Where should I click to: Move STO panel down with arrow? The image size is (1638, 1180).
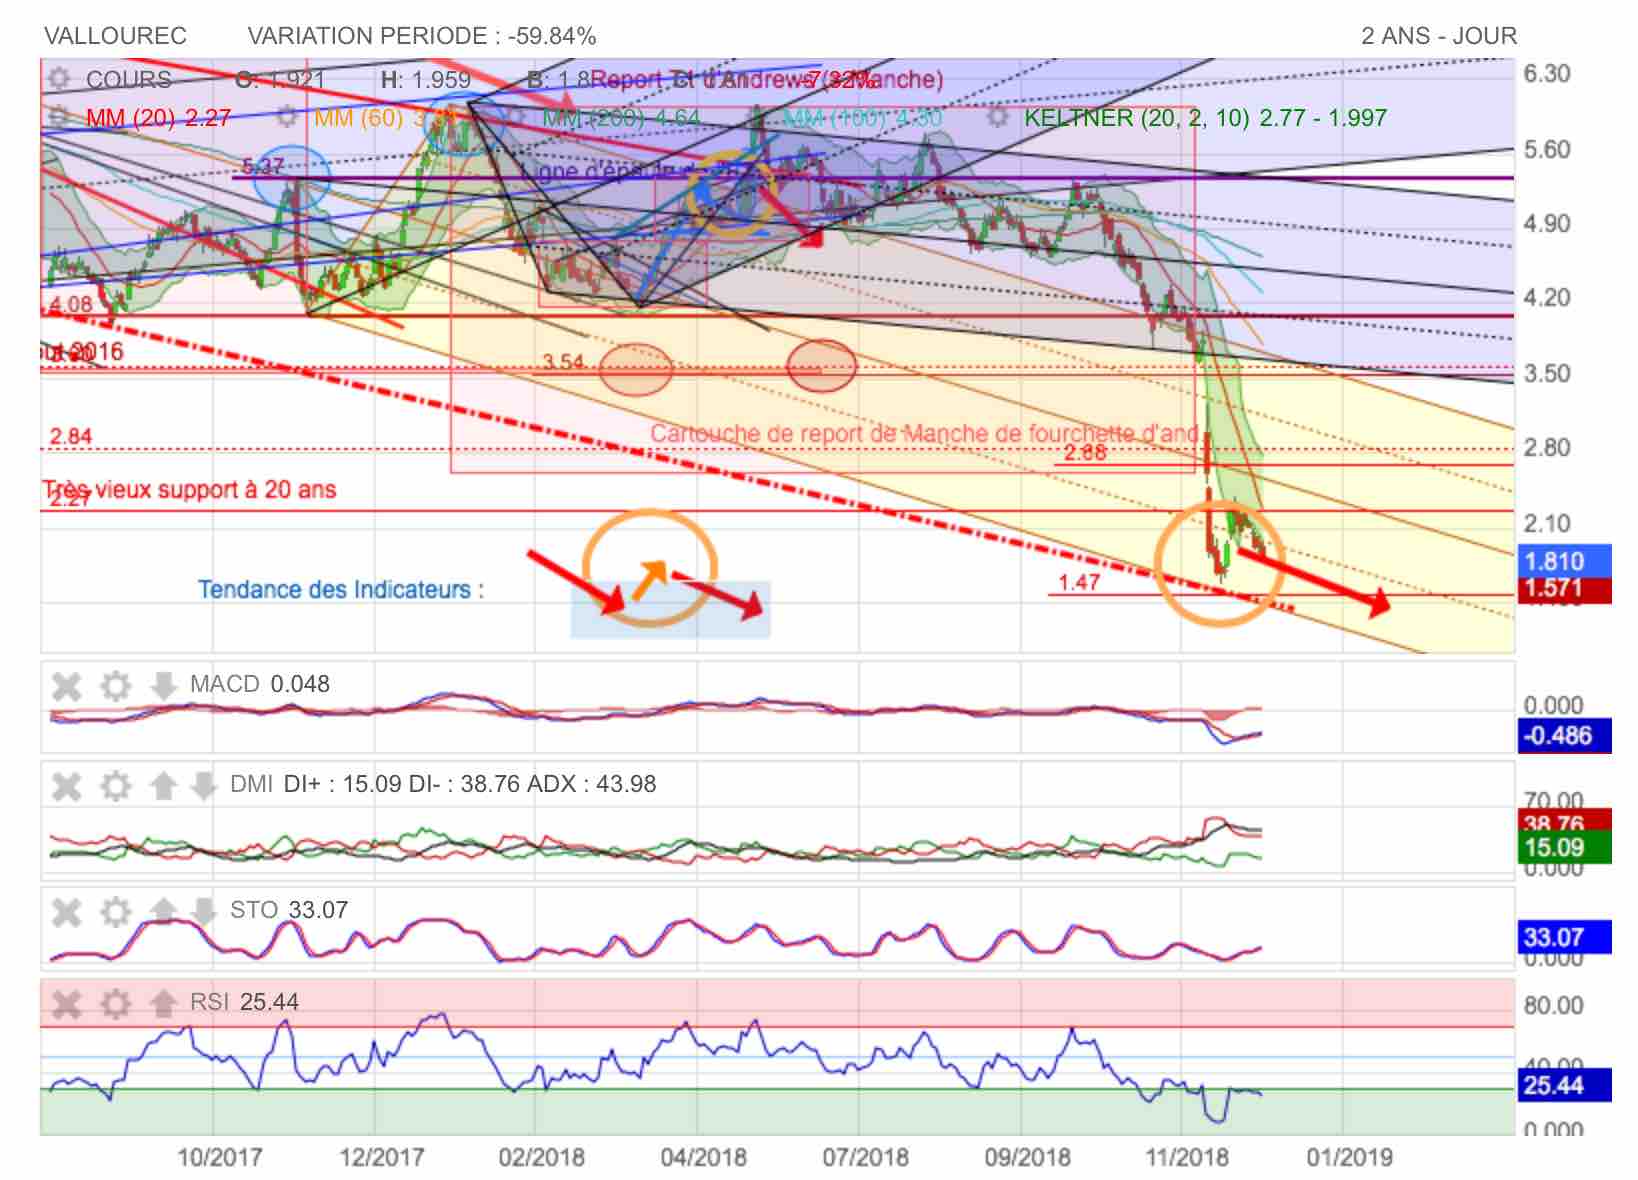[203, 911]
